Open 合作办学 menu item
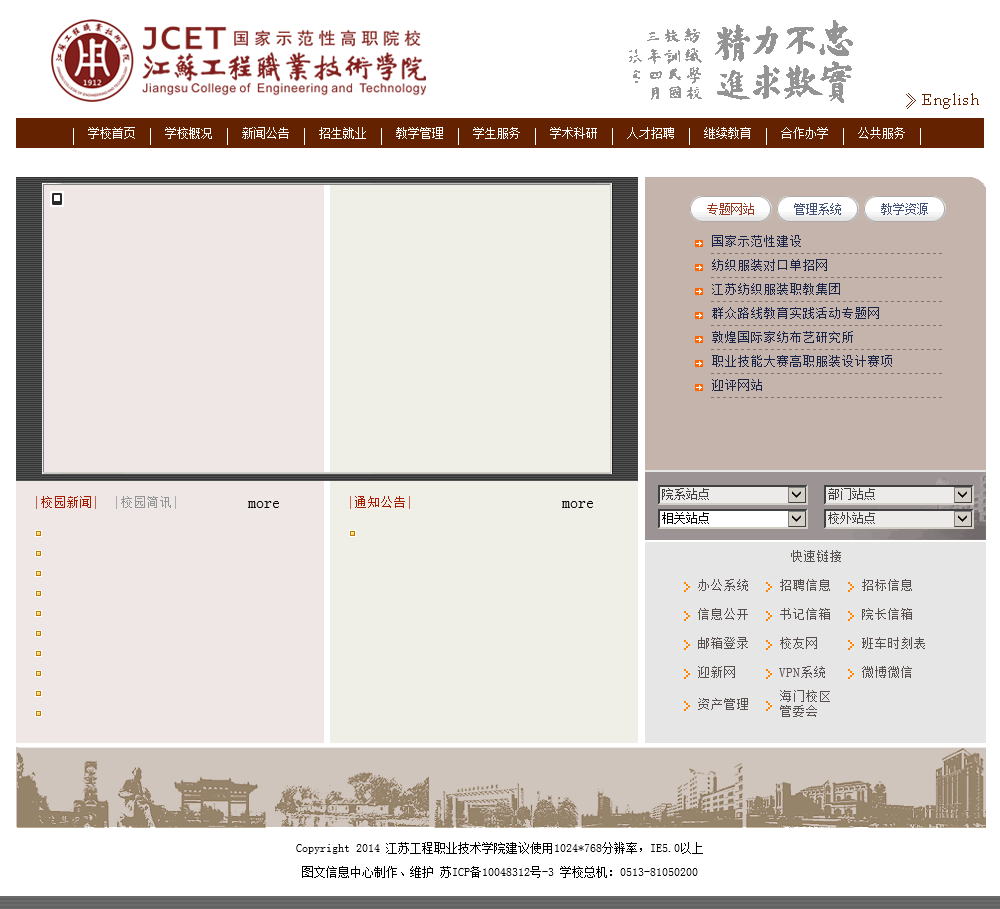 tap(804, 133)
